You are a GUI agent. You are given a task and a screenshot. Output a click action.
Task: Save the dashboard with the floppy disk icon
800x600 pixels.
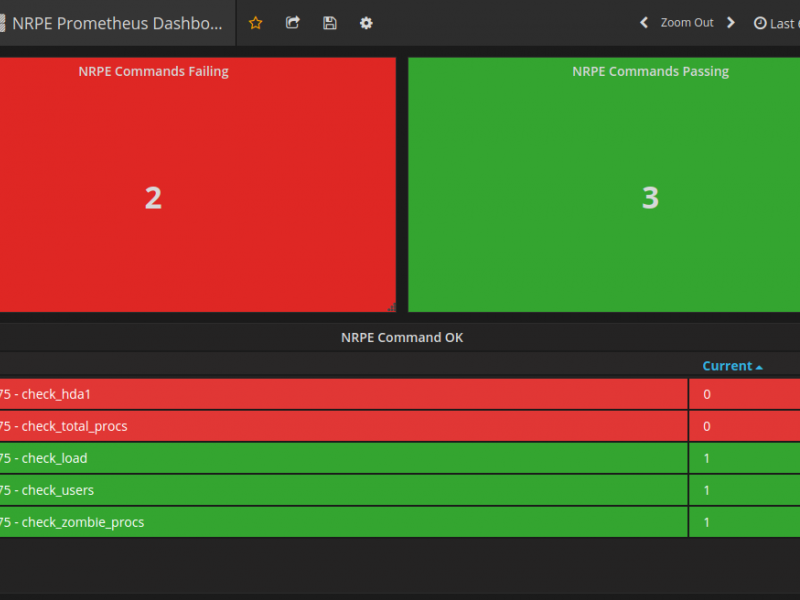[329, 23]
